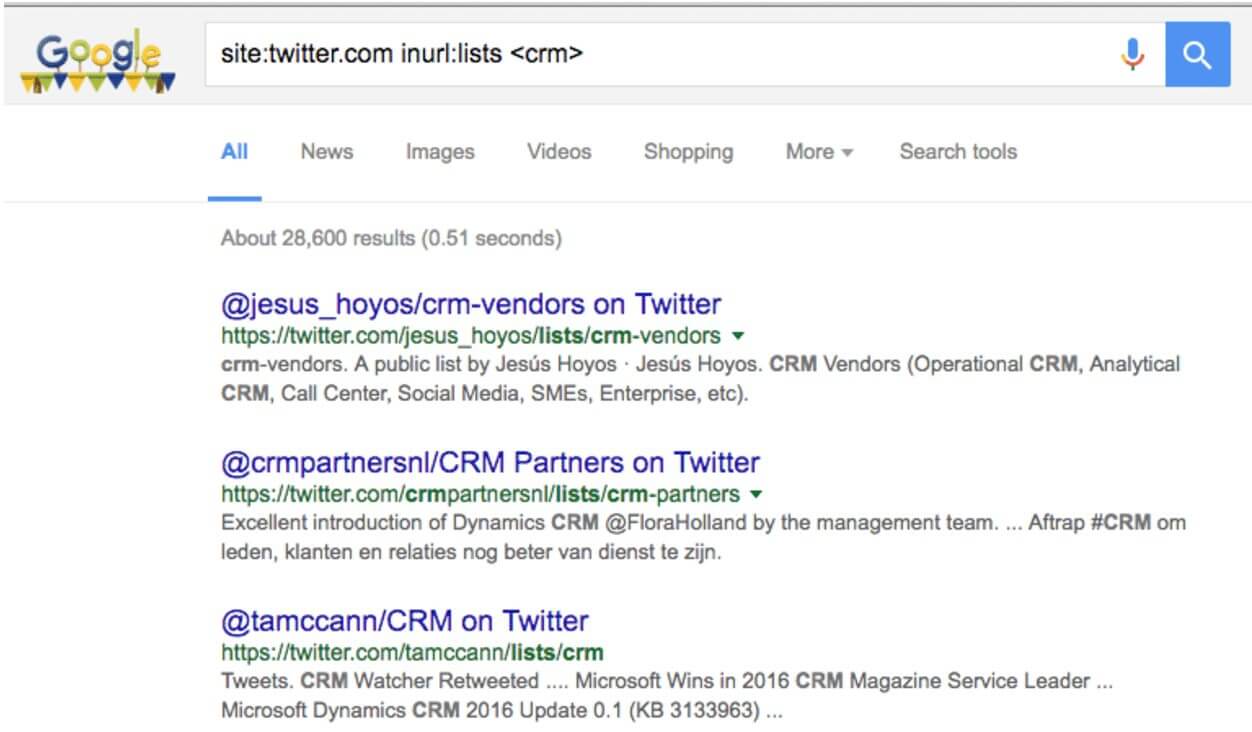Click inside the search query field
The width and height of the screenshot is (1252, 732).
tap(650, 54)
